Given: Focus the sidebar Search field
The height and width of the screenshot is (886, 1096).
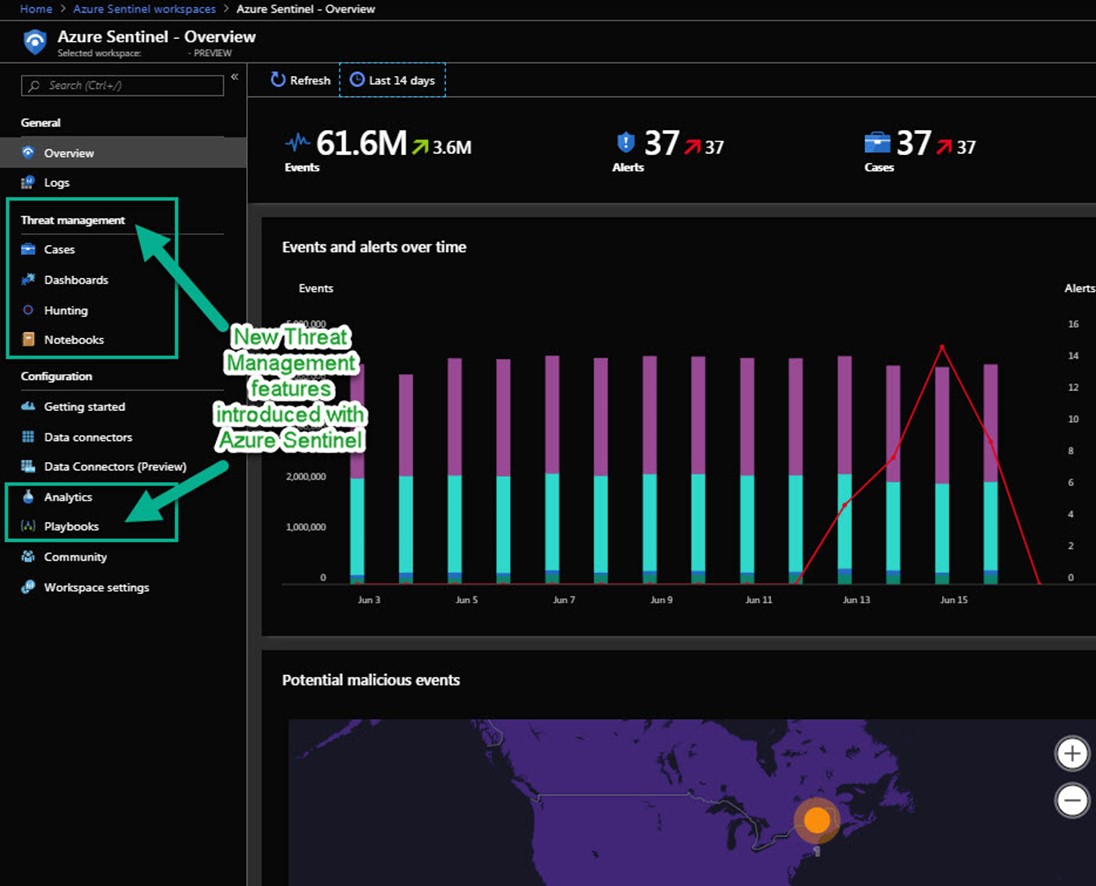Looking at the screenshot, I should point(123,86).
